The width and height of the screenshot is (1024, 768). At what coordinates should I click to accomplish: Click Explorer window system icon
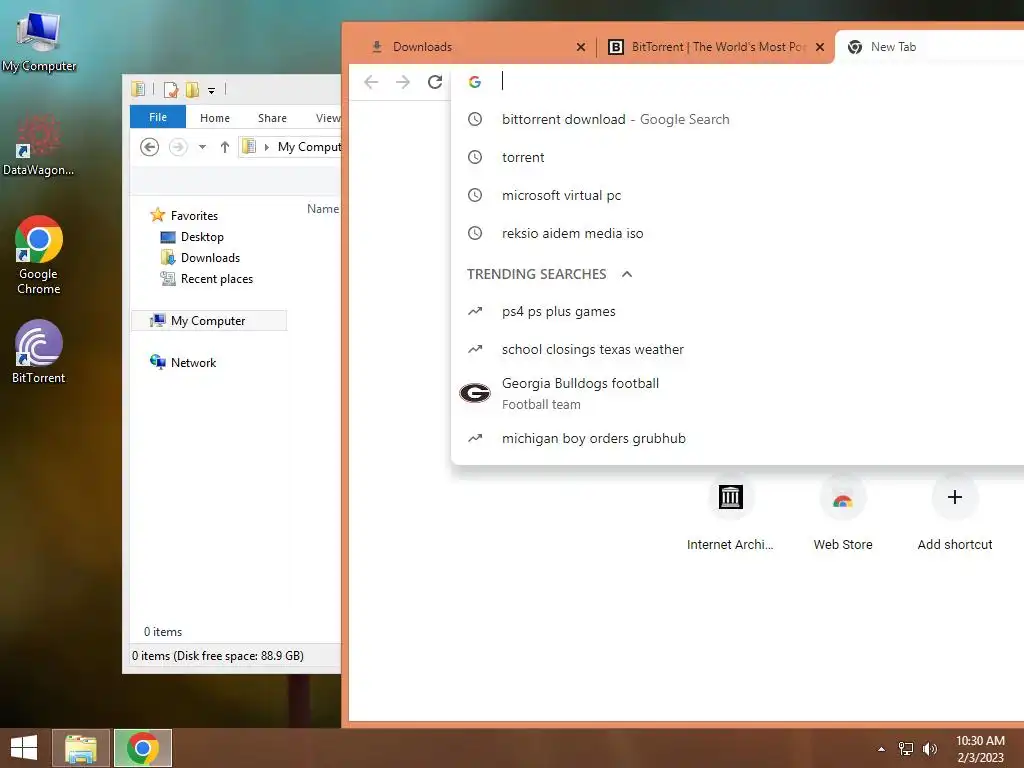[x=138, y=89]
